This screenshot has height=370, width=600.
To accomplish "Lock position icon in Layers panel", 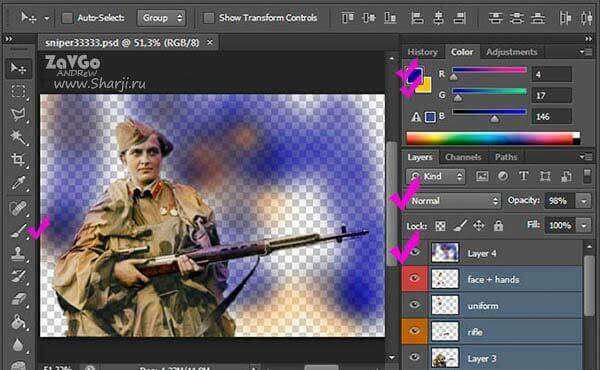I will [x=479, y=226].
